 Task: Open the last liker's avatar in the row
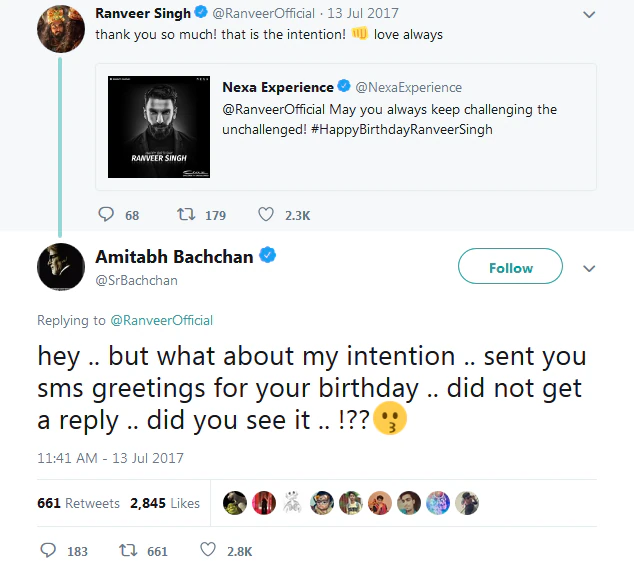(x=467, y=502)
